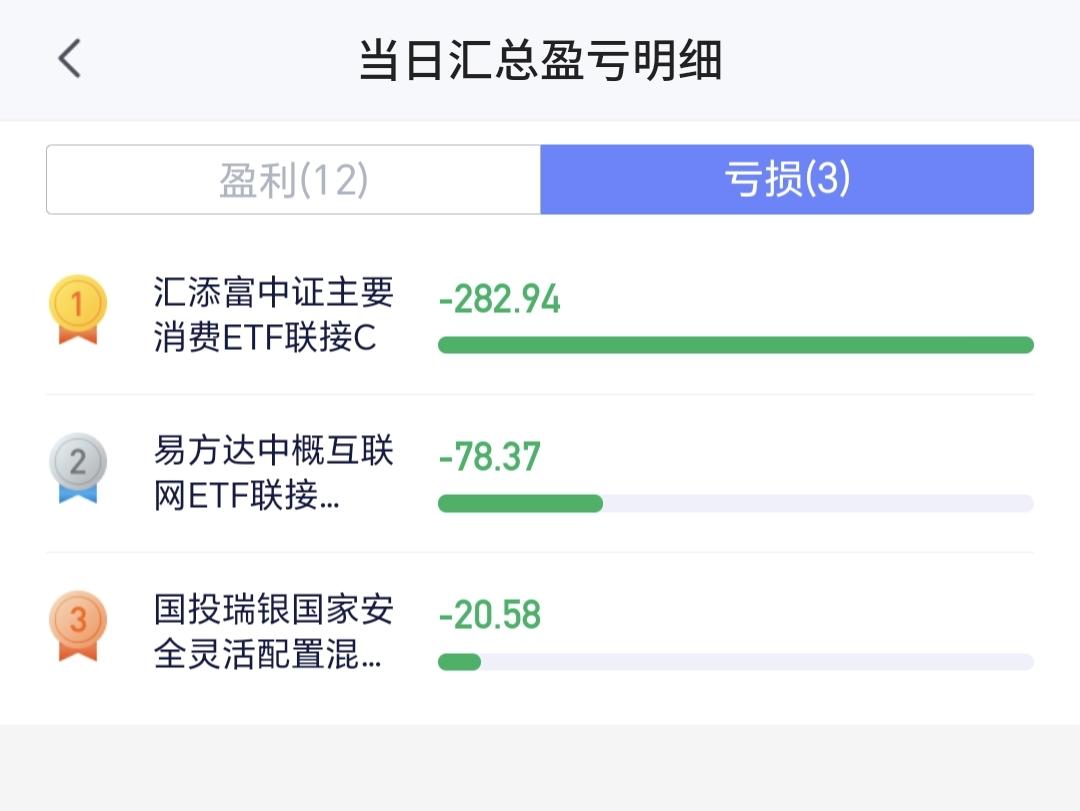Click the short green bar under -20.58
The height and width of the screenshot is (811, 1080).
(x=459, y=661)
